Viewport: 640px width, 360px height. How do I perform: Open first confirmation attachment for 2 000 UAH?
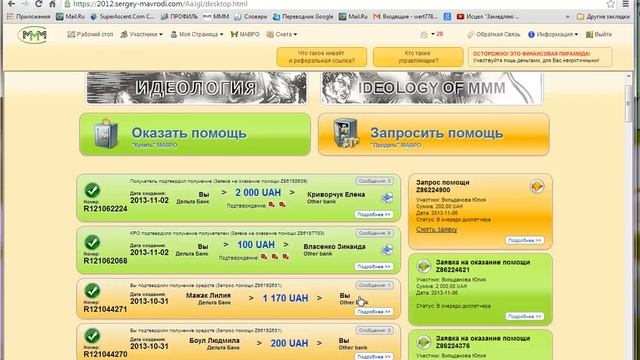pos(271,205)
